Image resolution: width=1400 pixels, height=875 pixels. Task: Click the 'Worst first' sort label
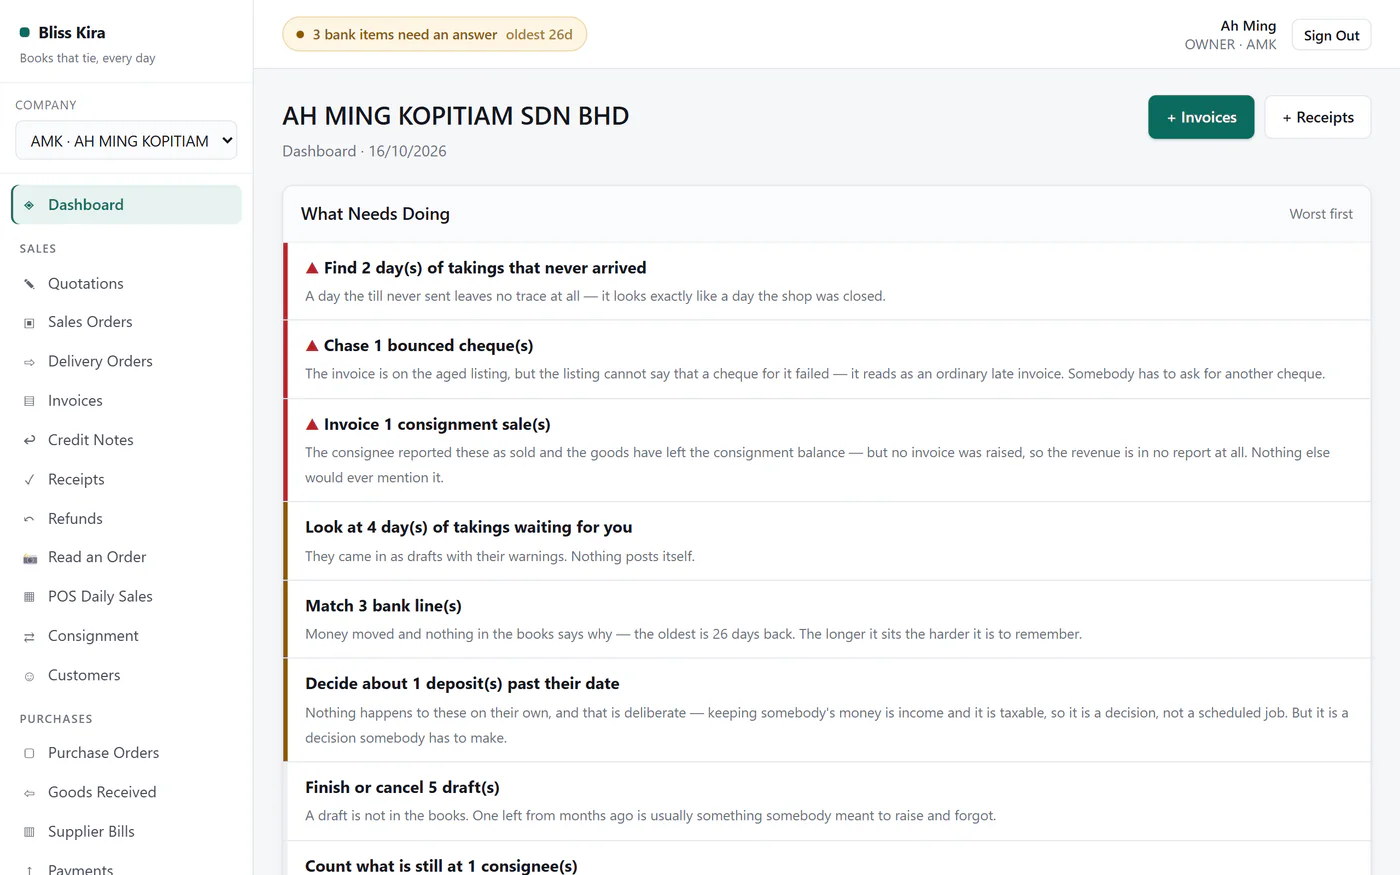pos(1321,214)
